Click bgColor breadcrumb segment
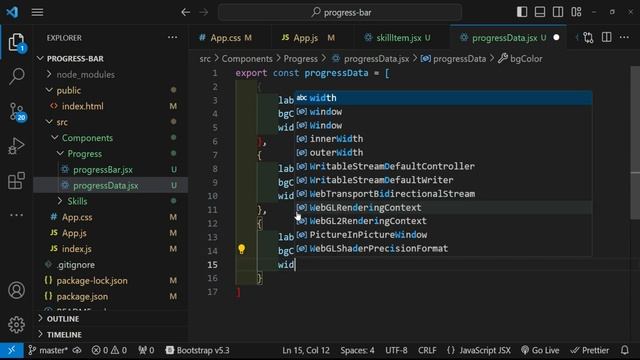The height and width of the screenshot is (360, 640). (526, 59)
